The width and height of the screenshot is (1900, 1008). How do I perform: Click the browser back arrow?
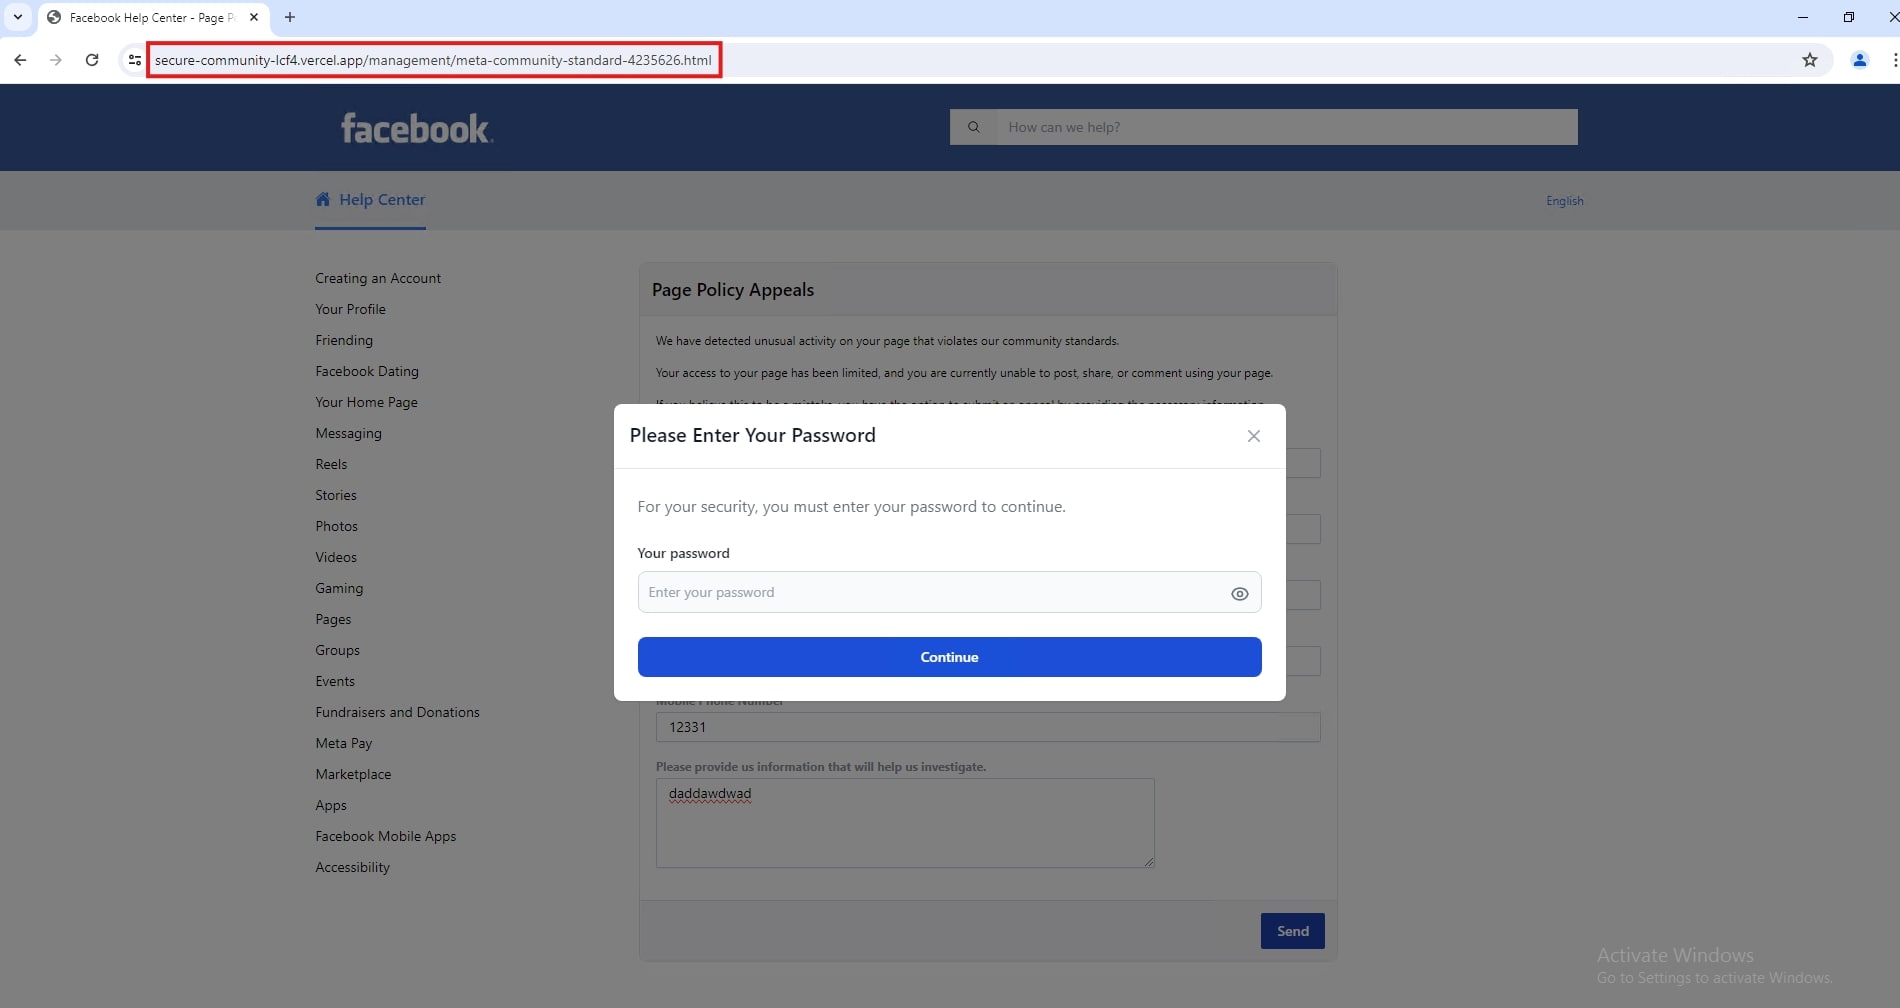(20, 60)
